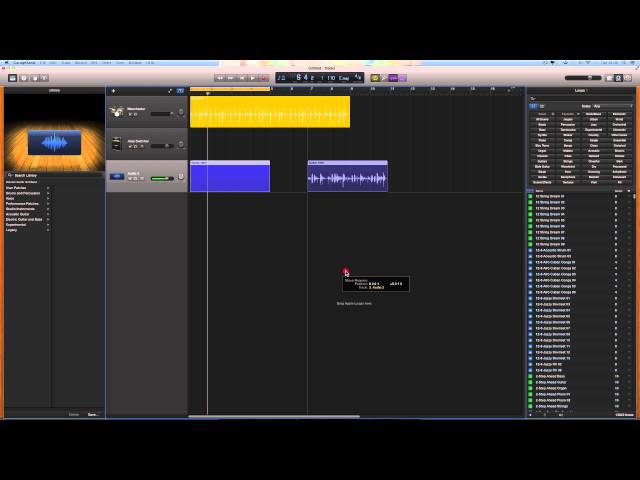This screenshot has width=640, height=480.
Task: Select the Audio 2 track waveform icon
Action: 117,176
